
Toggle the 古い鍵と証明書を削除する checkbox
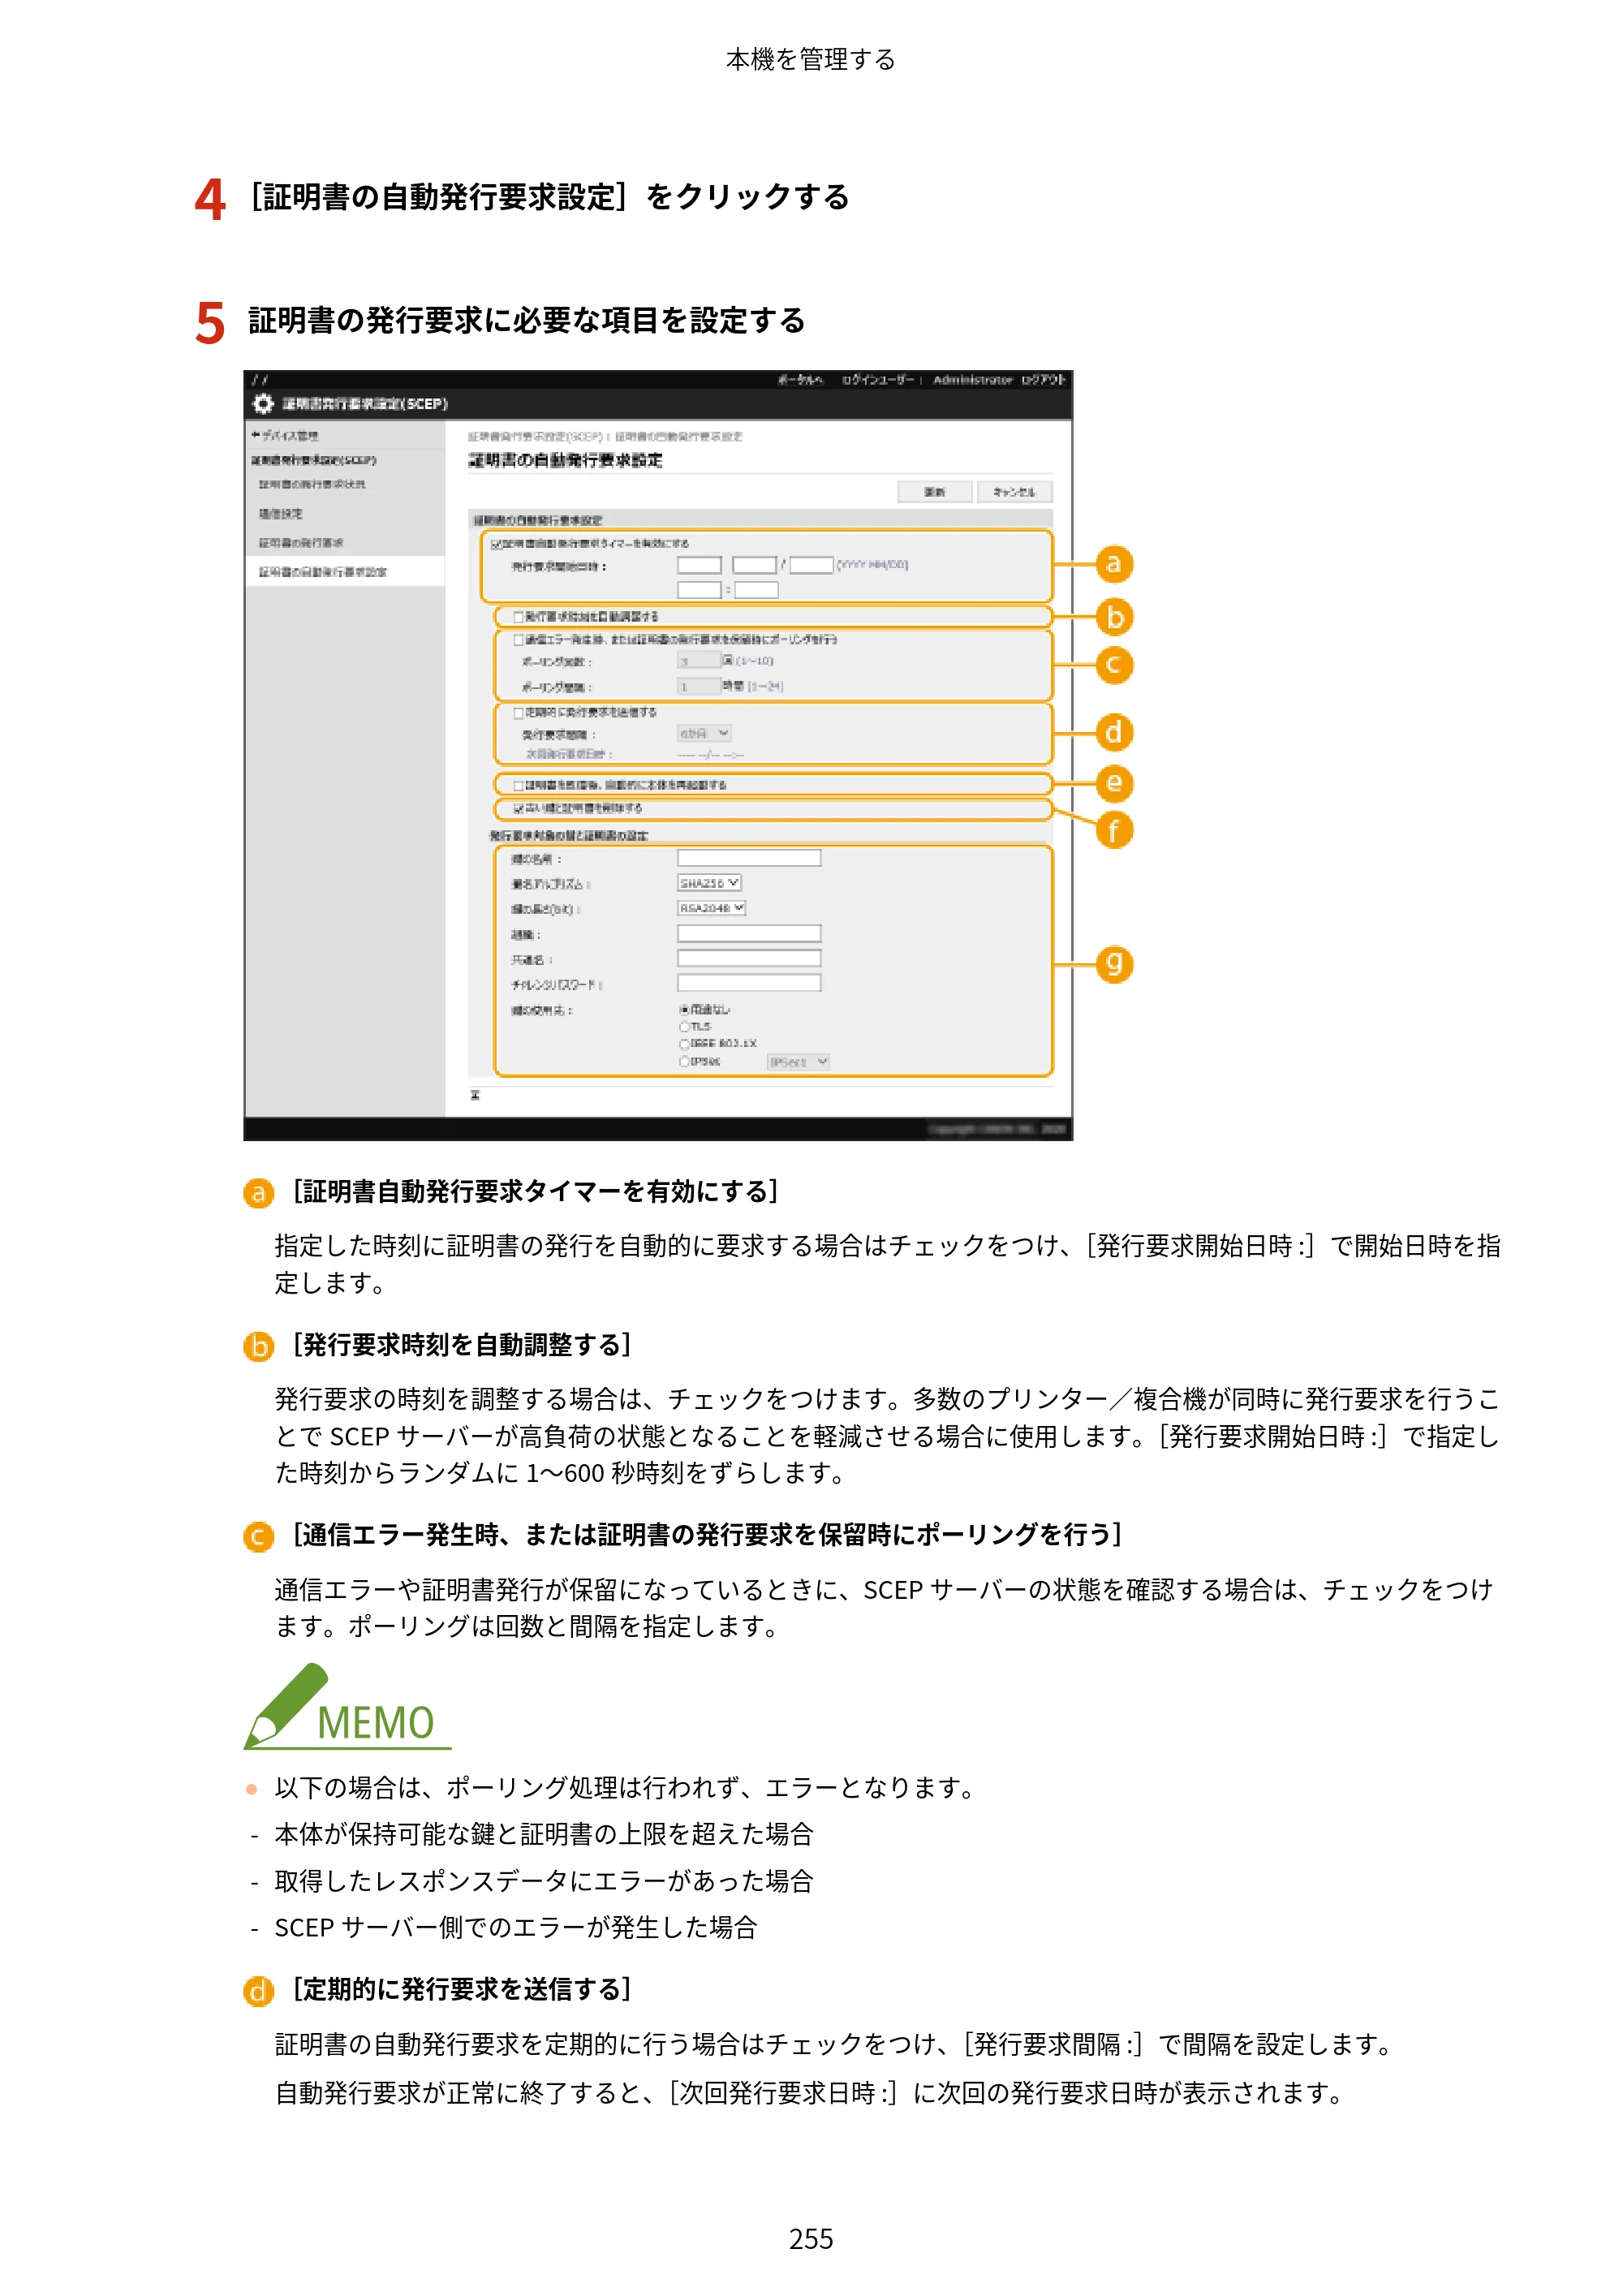(x=518, y=808)
